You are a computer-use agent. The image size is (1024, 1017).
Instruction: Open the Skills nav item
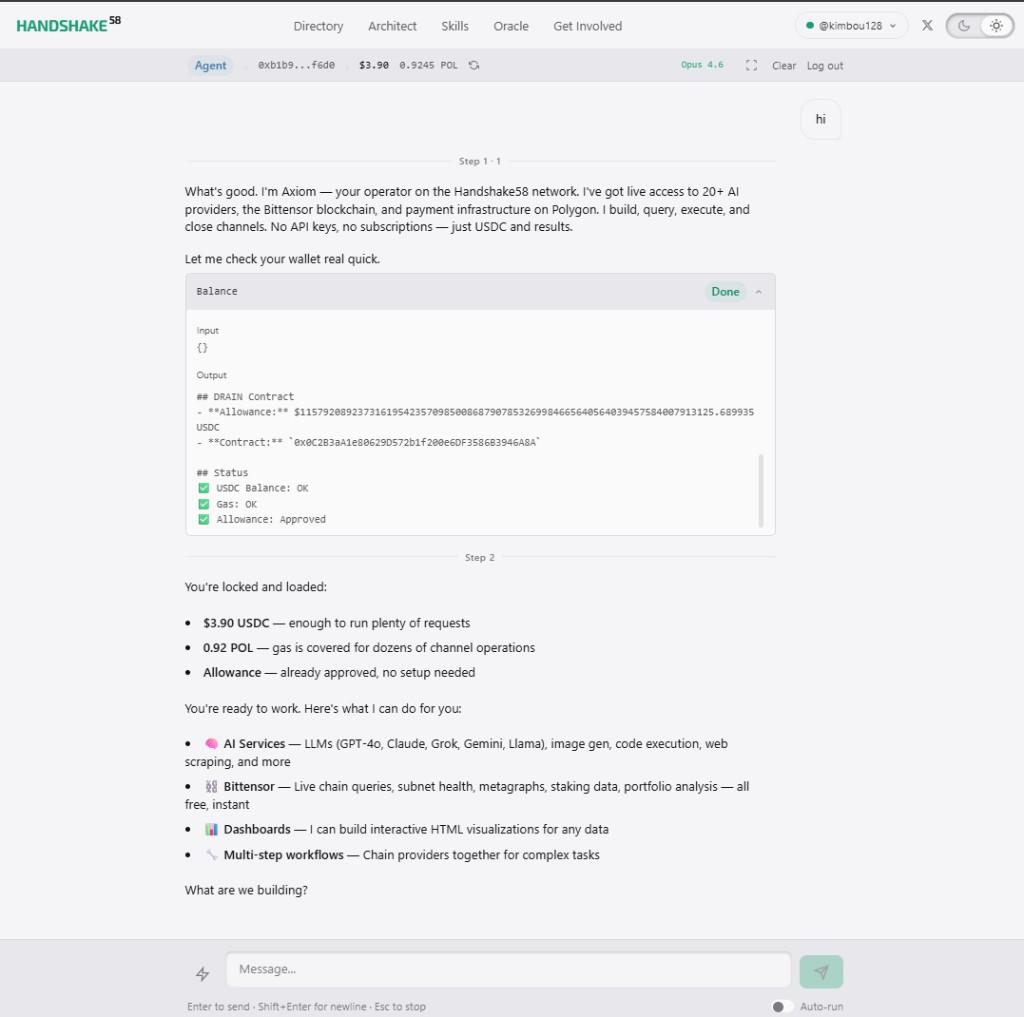455,26
